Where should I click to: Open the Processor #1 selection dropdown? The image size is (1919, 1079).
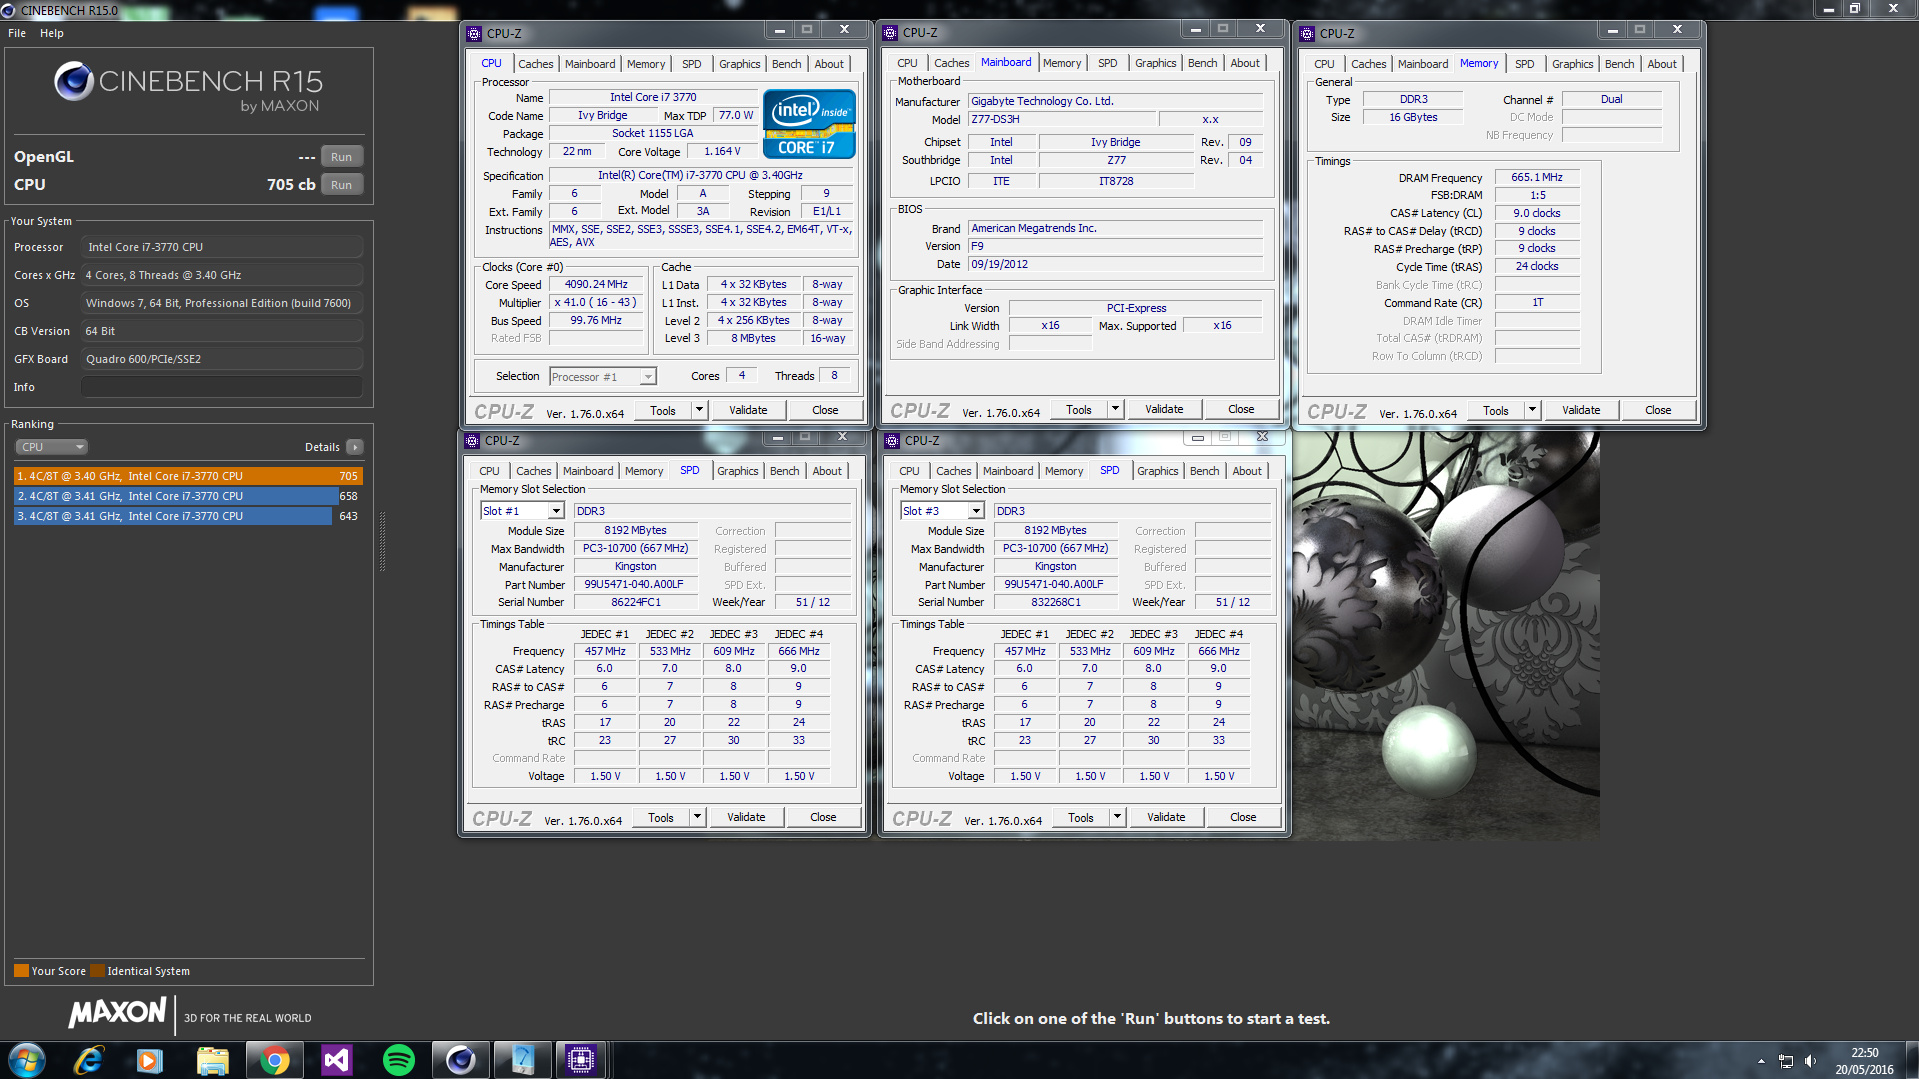pos(603,377)
